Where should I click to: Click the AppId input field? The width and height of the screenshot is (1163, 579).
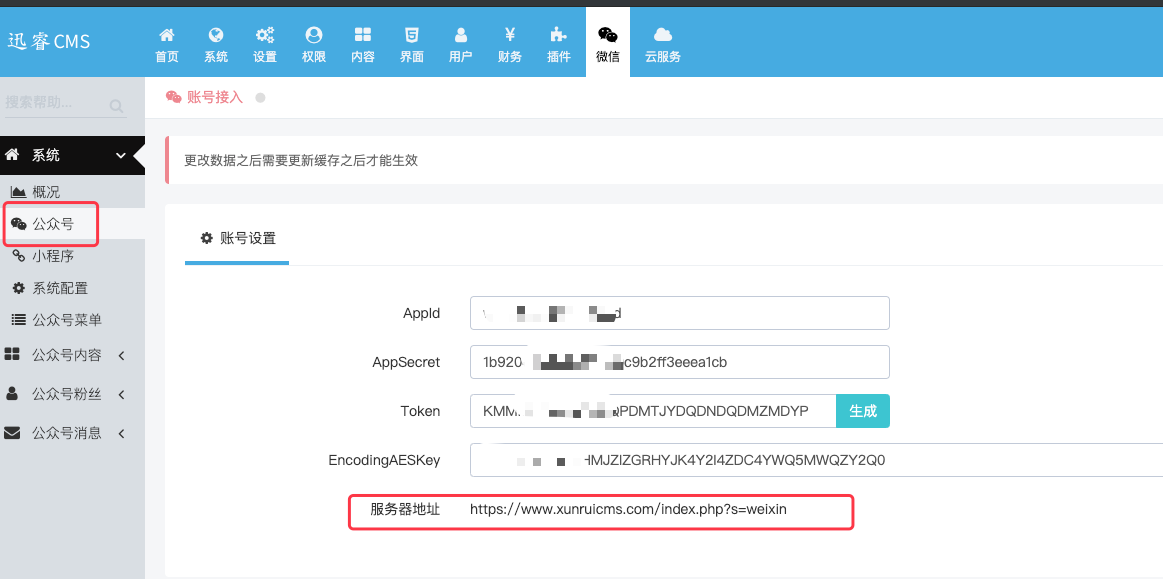point(679,313)
